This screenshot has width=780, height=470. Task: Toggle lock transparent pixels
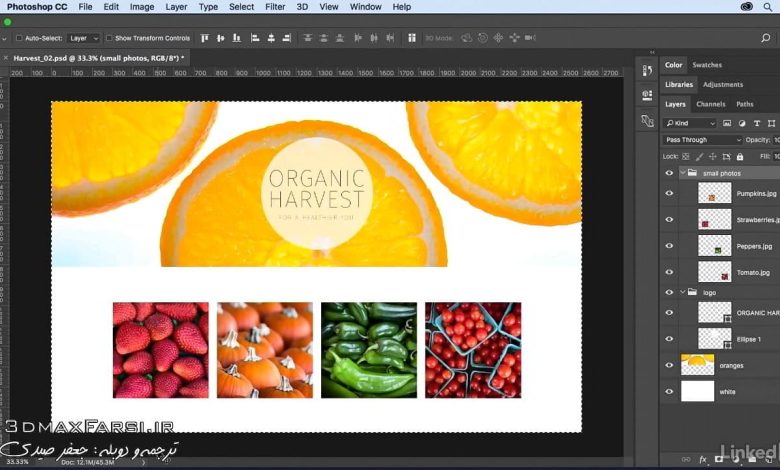685,157
